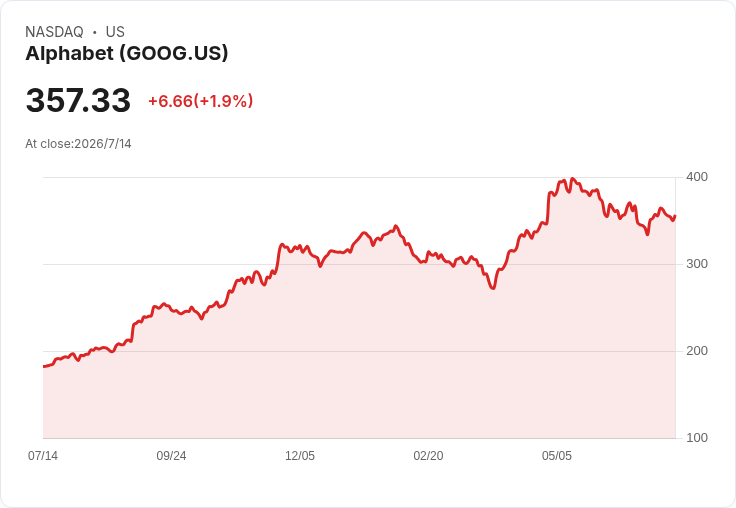Select the NASDAQ exchange label
This screenshot has height=508, width=736.
pyautogui.click(x=54, y=32)
